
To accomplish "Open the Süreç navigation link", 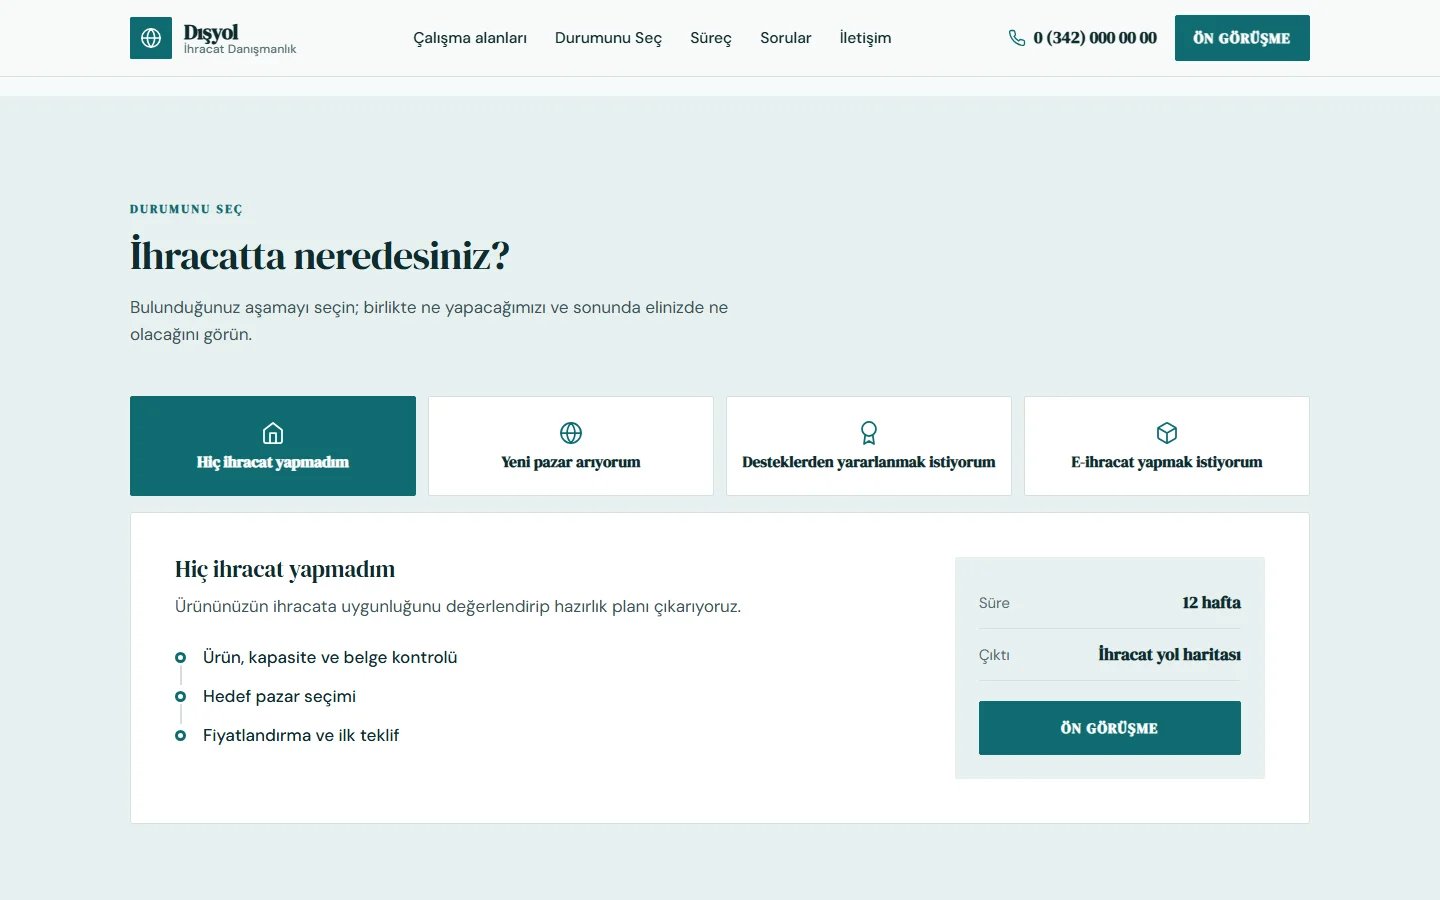I will point(711,38).
